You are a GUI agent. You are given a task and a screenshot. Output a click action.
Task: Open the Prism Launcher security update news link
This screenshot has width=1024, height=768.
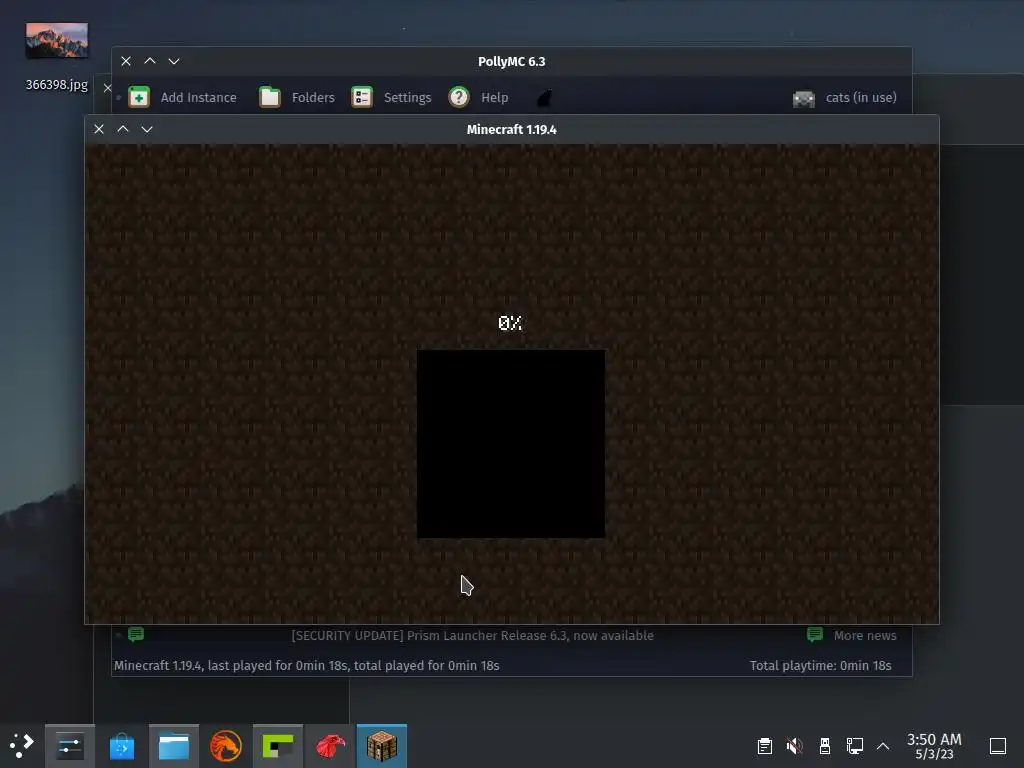point(472,635)
